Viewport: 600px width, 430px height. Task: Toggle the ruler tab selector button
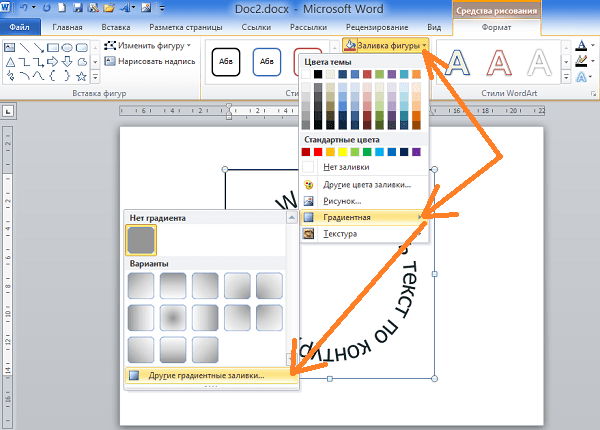(8, 111)
